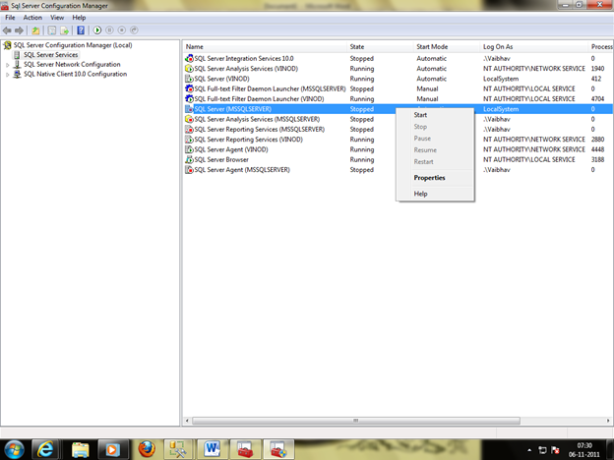Click icon of Full-text Filter Daemon Launcher (VINOD)
This screenshot has height=460, width=614.
point(189,99)
